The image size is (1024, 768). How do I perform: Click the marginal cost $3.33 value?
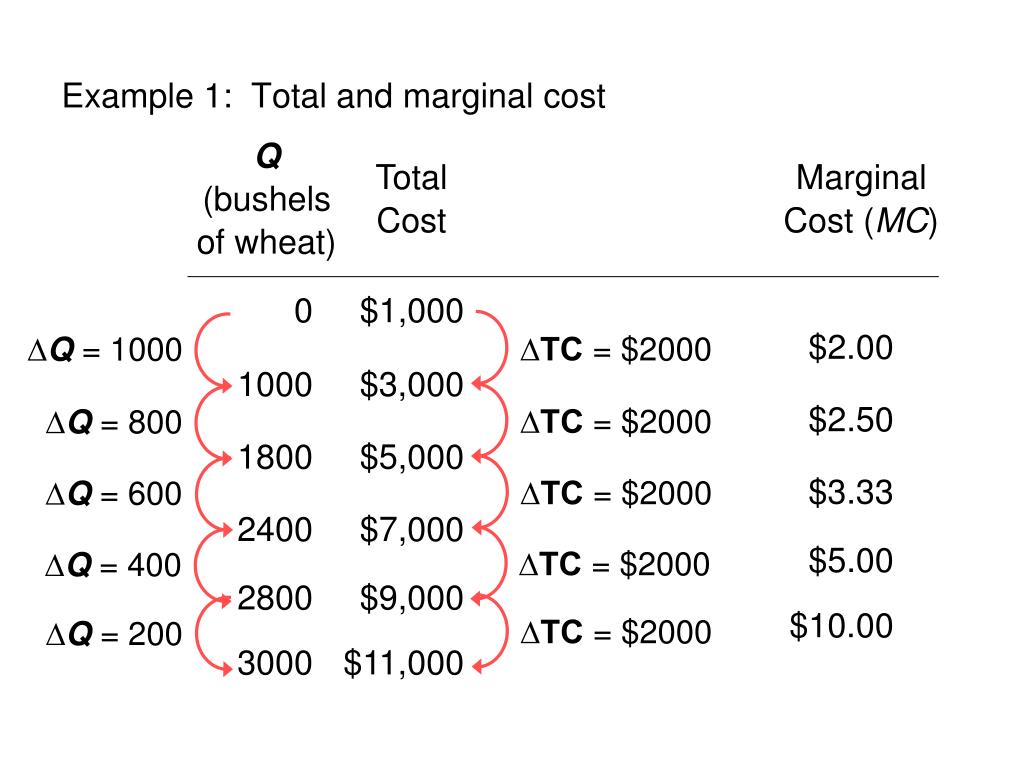click(850, 492)
